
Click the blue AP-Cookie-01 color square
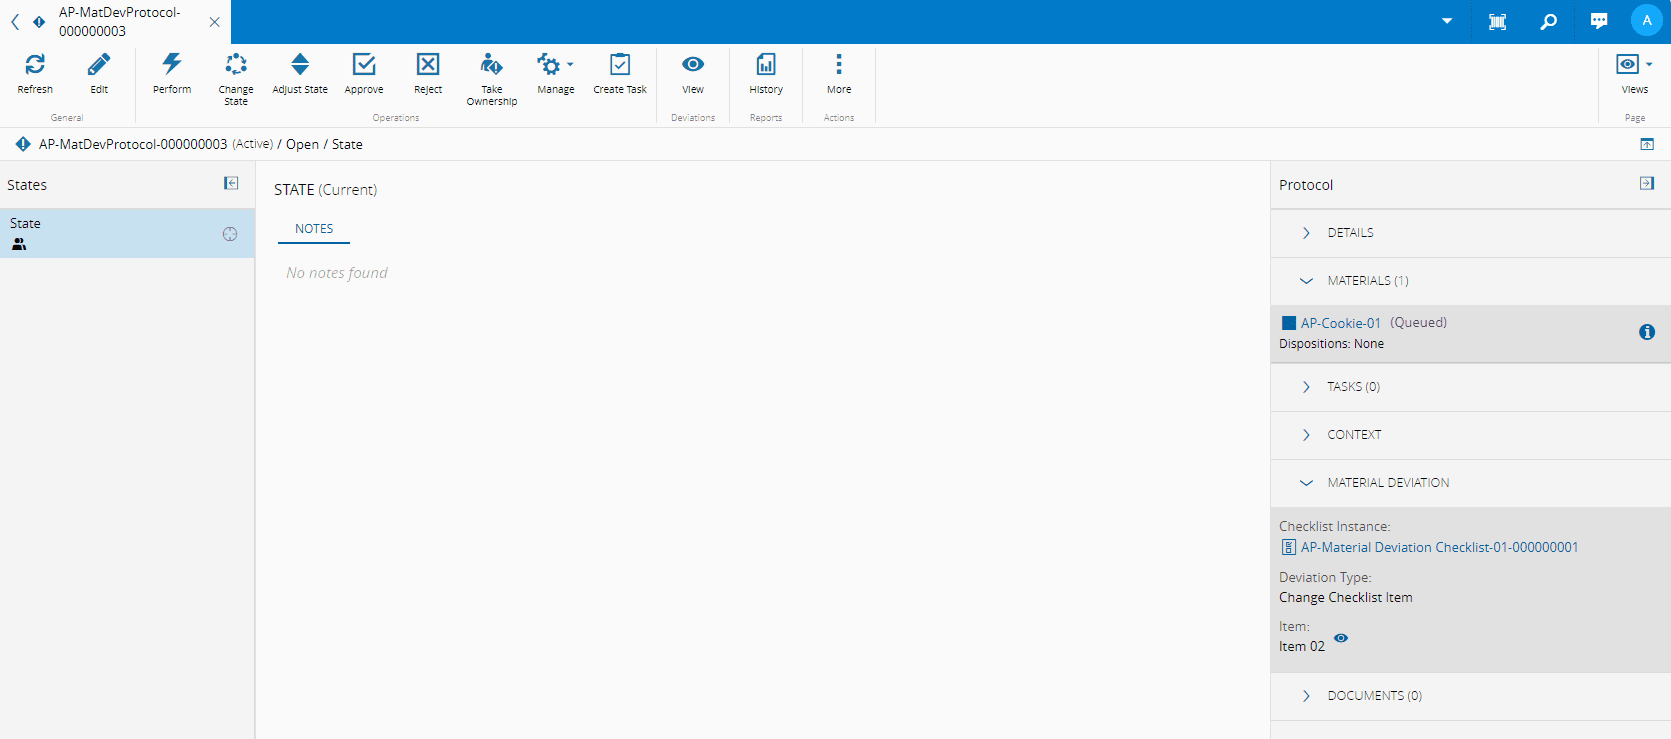click(x=1289, y=323)
